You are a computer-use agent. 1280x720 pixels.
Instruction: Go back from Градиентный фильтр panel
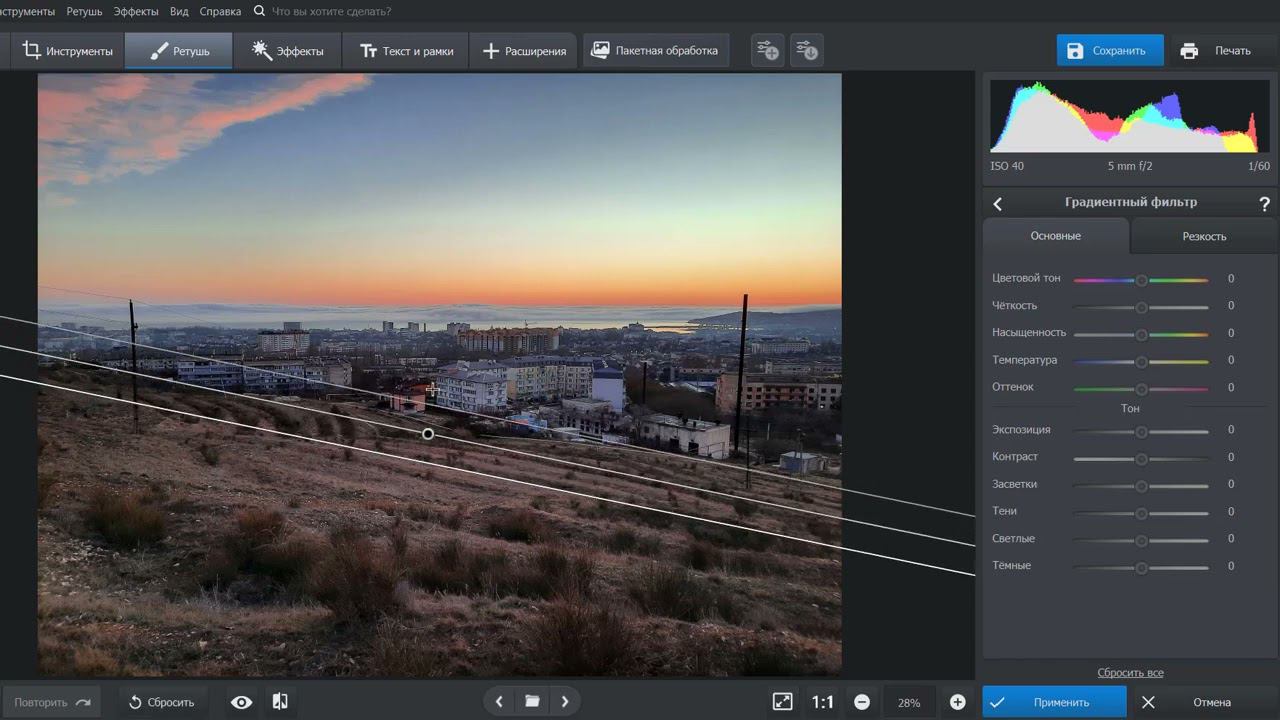[x=997, y=204]
